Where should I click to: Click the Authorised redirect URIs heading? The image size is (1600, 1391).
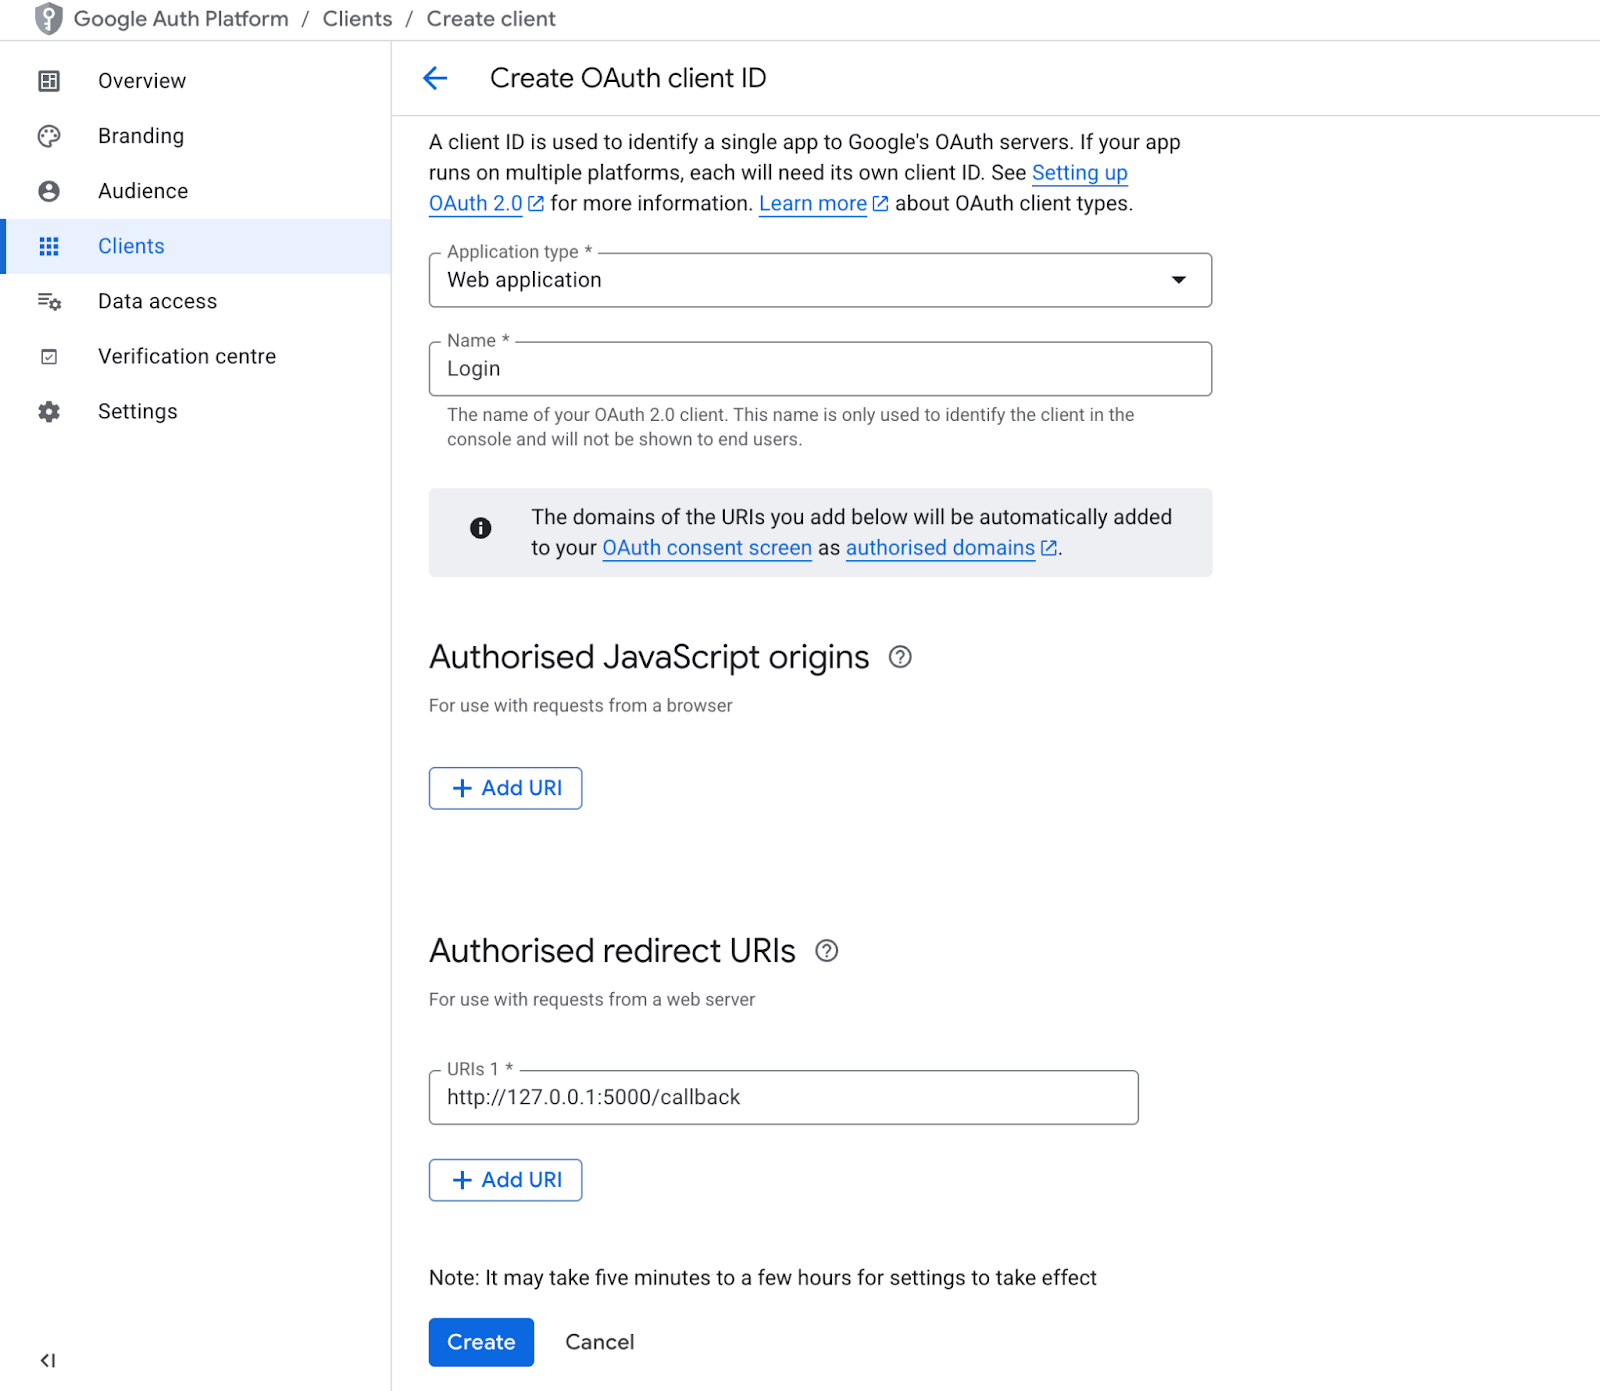click(612, 951)
